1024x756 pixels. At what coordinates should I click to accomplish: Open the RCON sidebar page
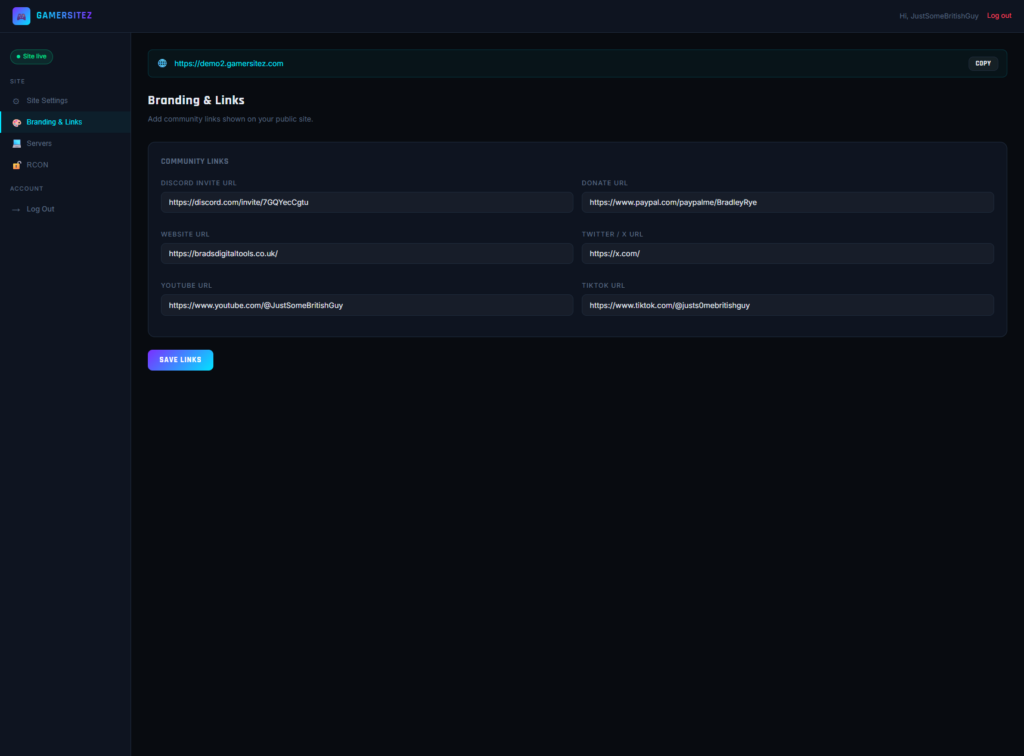click(x=37, y=165)
